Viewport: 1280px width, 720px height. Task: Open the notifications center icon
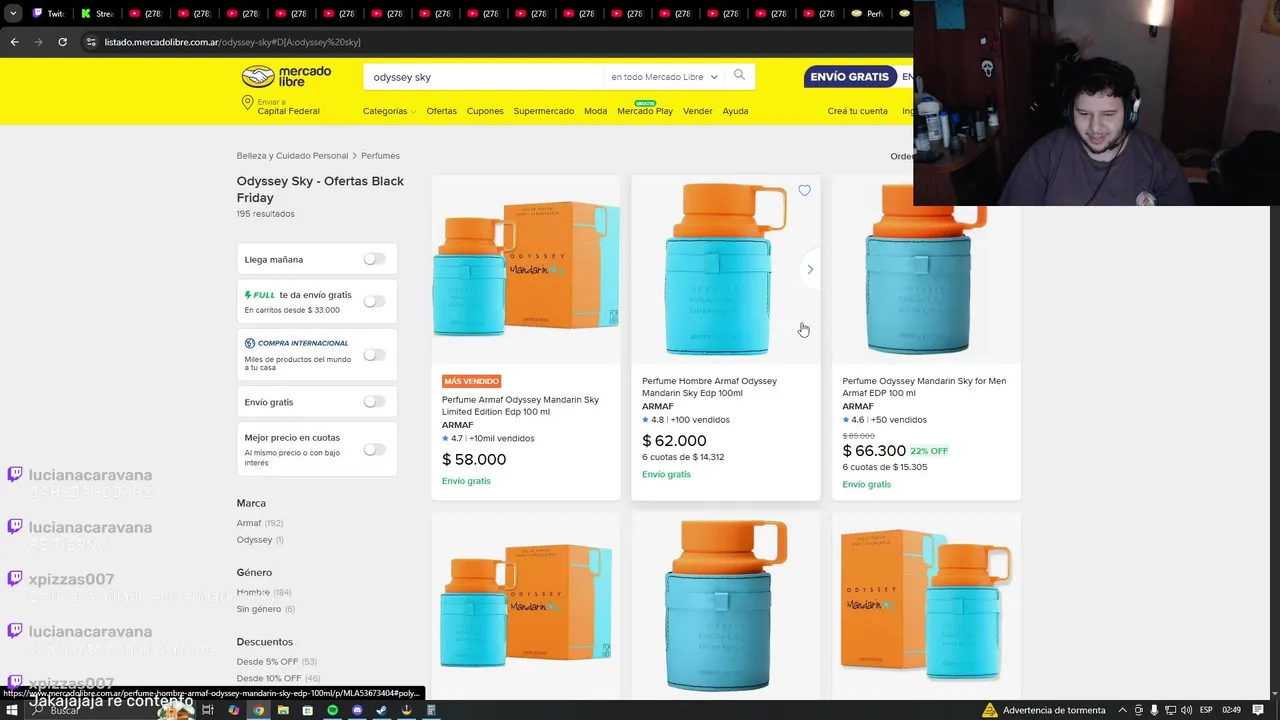[x=1259, y=710]
